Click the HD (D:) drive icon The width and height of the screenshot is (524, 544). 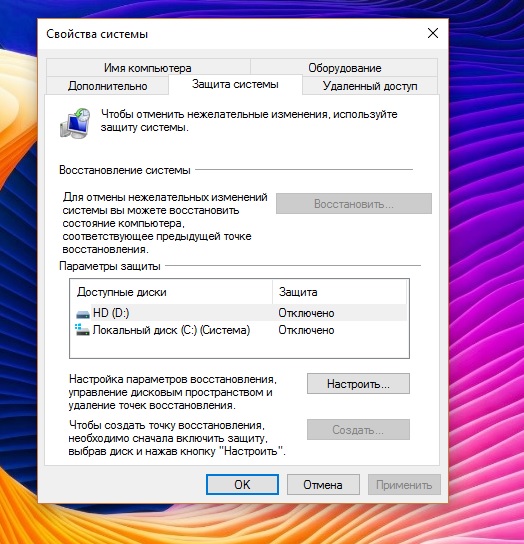83,314
